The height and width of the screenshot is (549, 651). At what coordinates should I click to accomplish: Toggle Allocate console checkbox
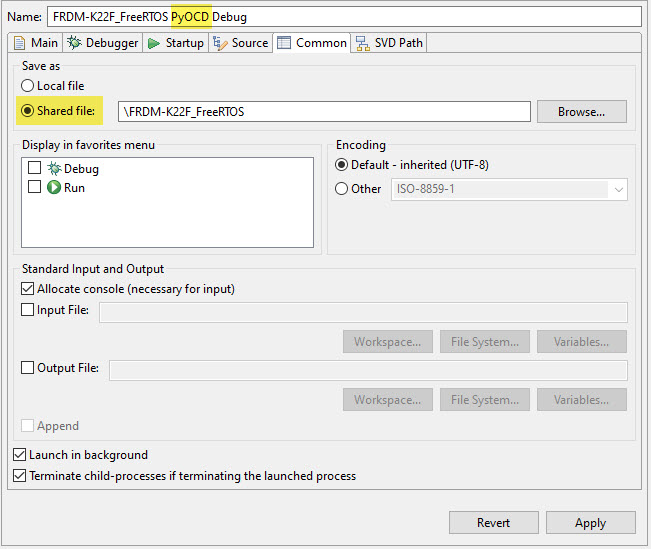[x=27, y=289]
